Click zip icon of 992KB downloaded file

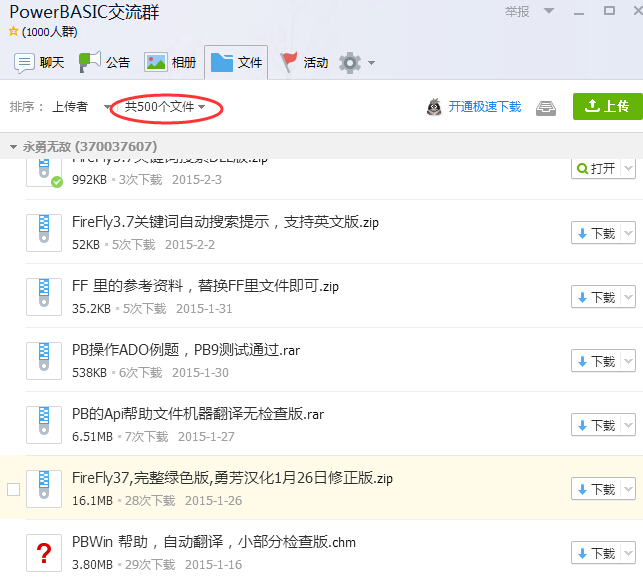[x=44, y=172]
